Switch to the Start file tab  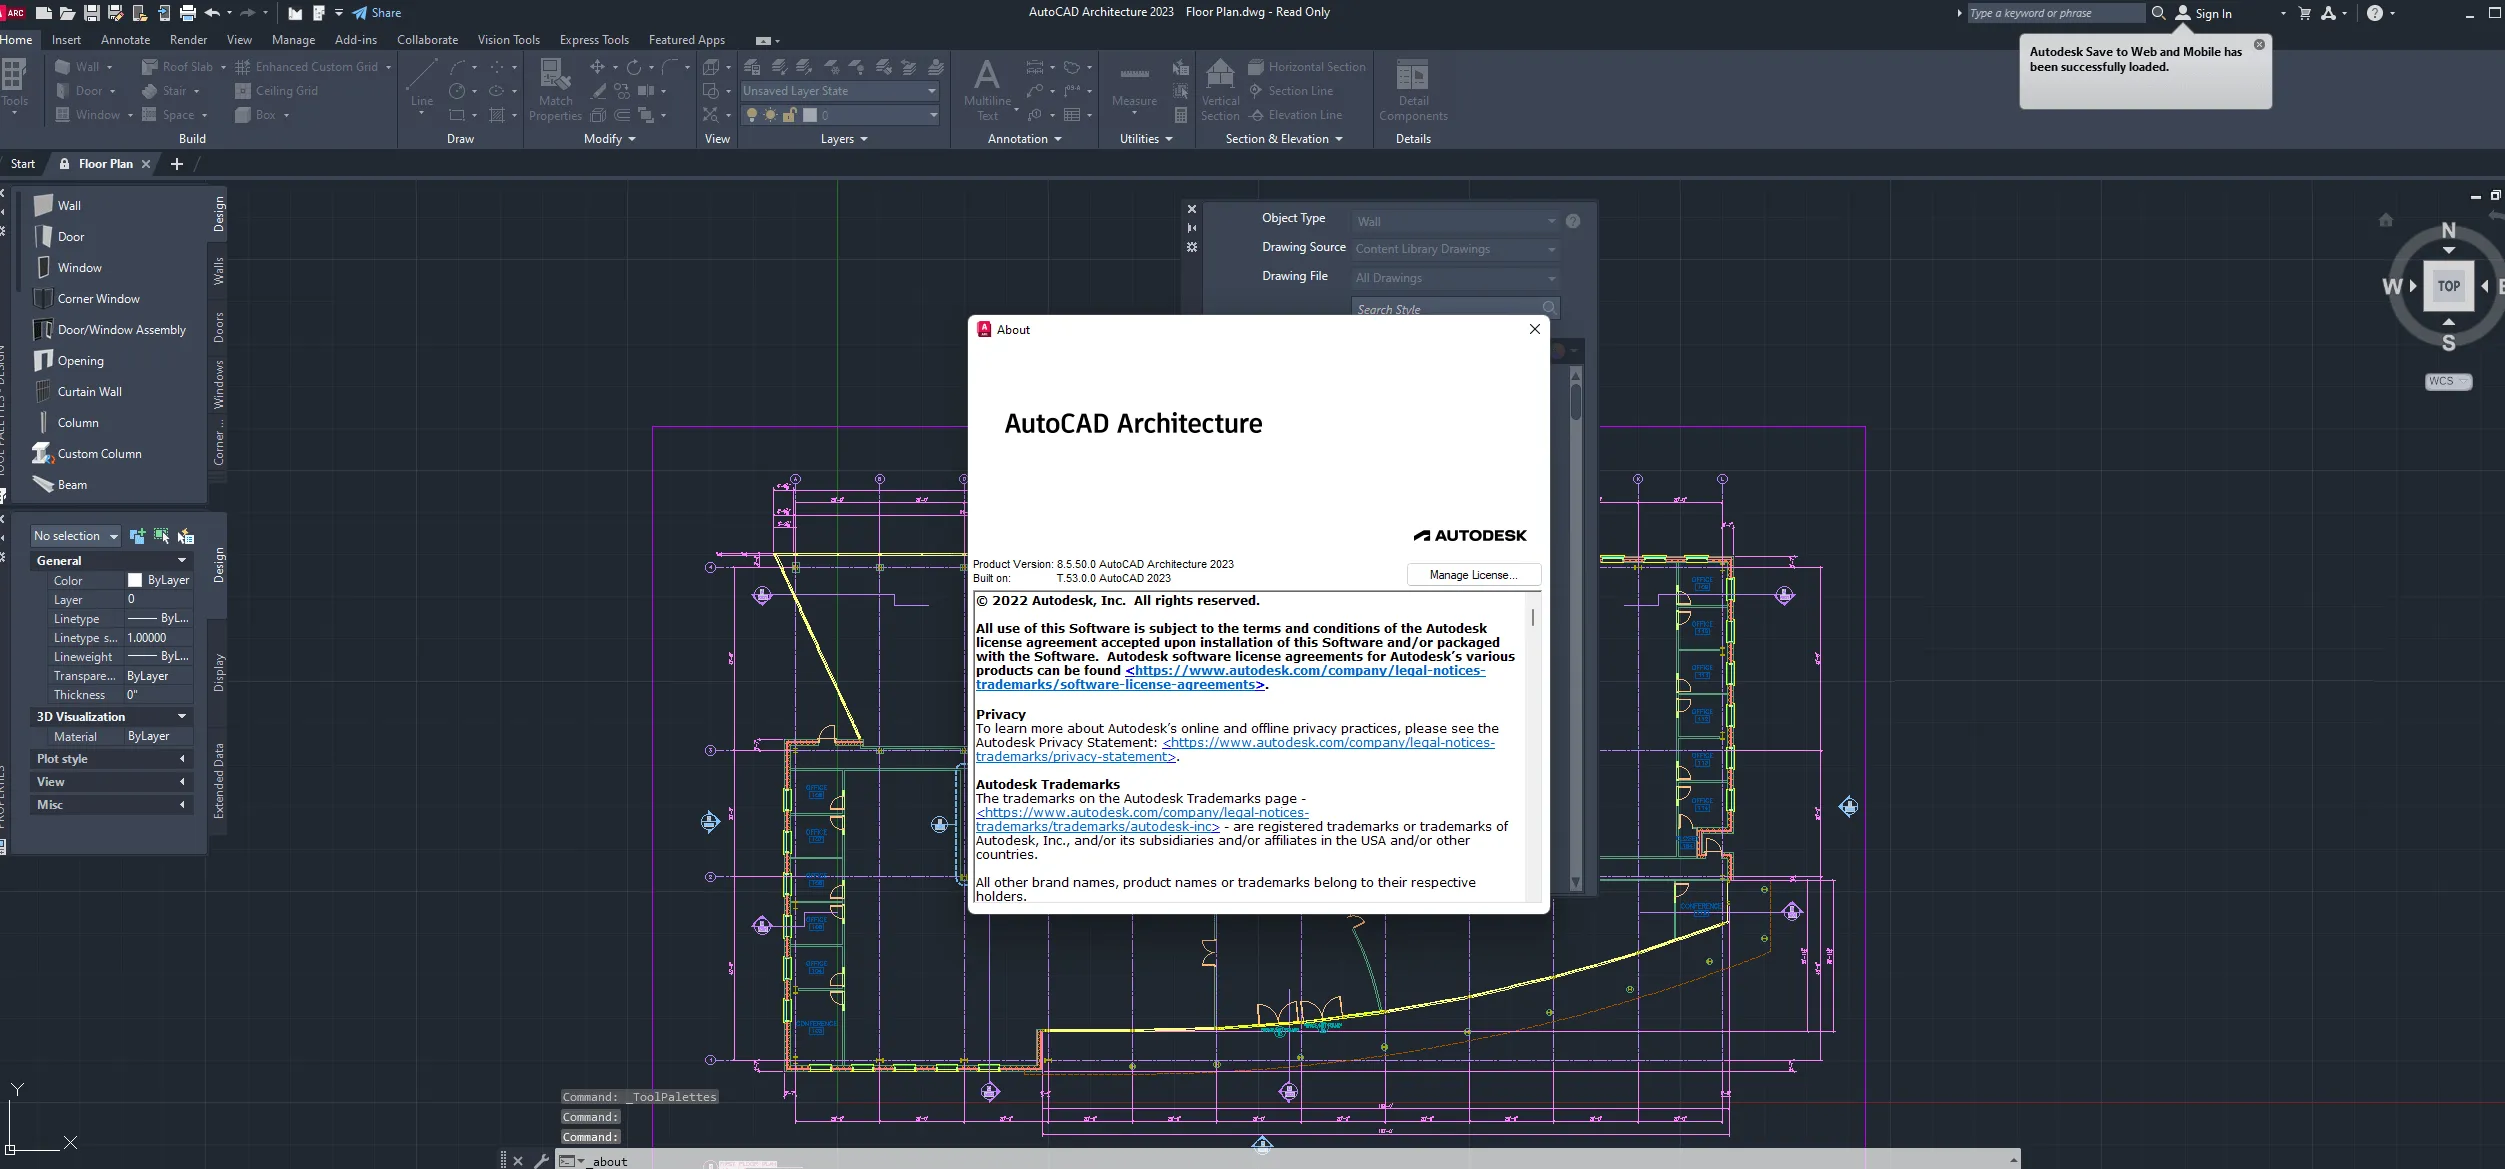coord(22,164)
